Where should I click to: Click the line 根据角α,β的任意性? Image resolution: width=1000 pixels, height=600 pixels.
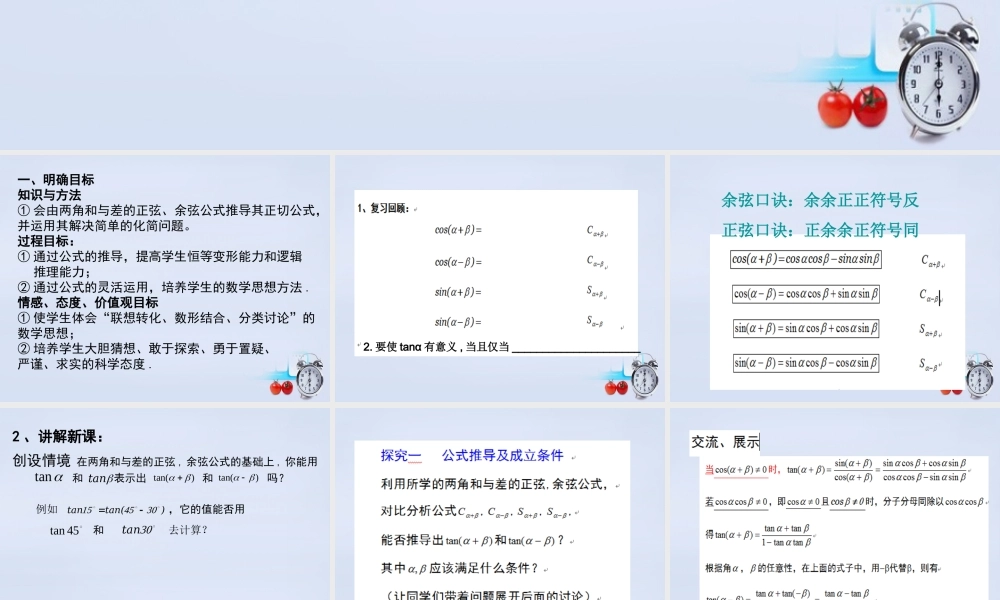[x=821, y=568]
